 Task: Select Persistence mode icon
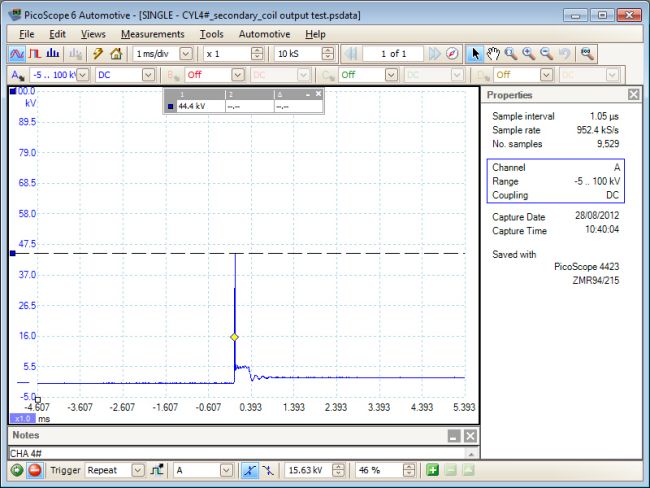tap(35, 54)
